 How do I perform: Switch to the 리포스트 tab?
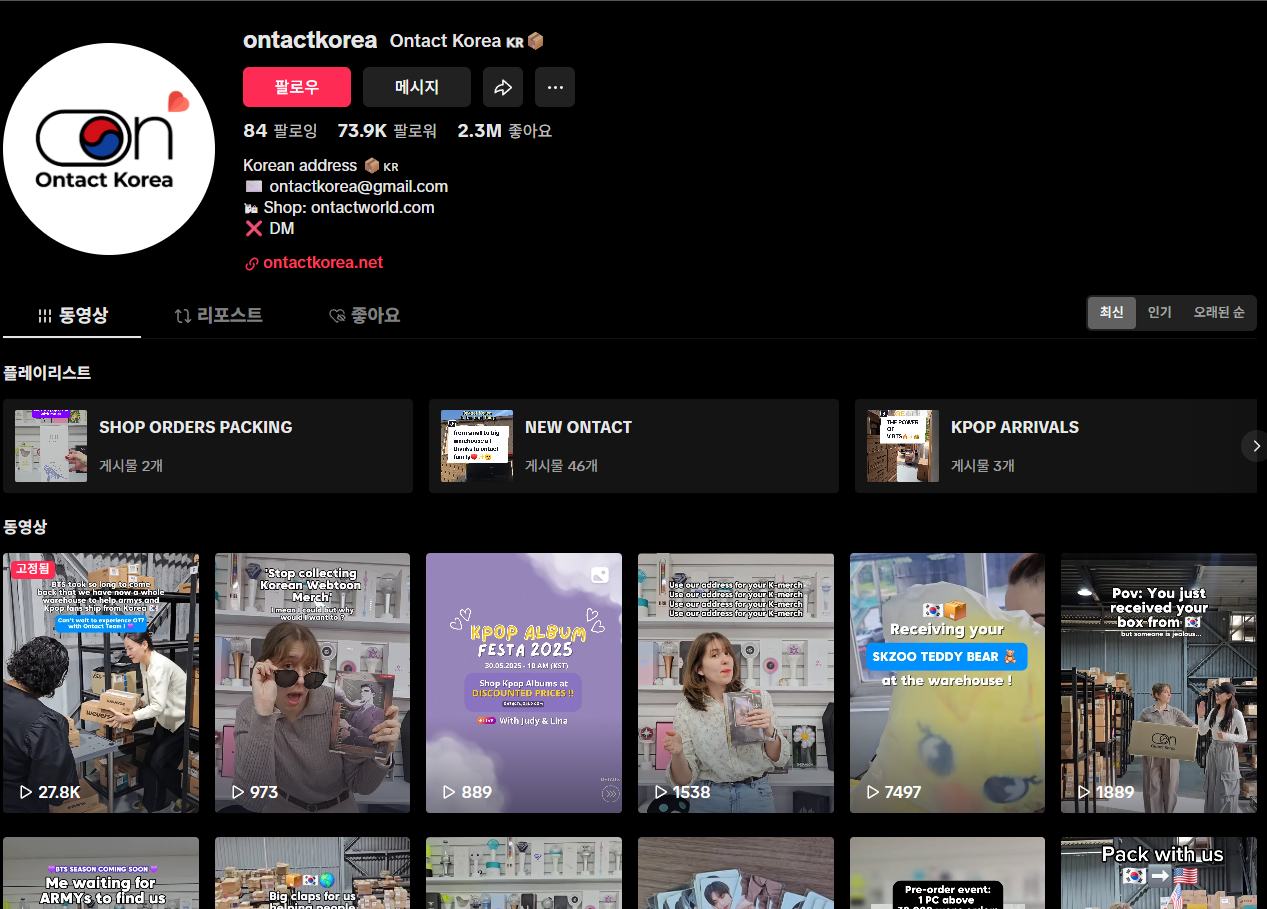tap(219, 316)
